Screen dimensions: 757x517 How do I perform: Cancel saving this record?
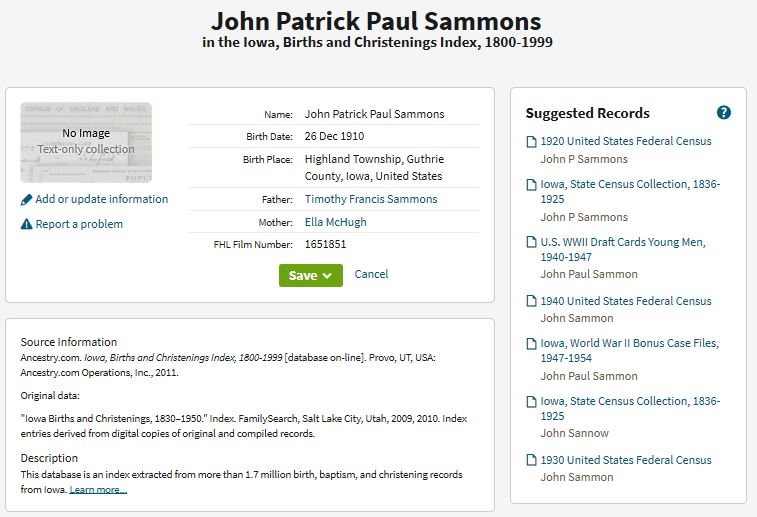point(371,274)
